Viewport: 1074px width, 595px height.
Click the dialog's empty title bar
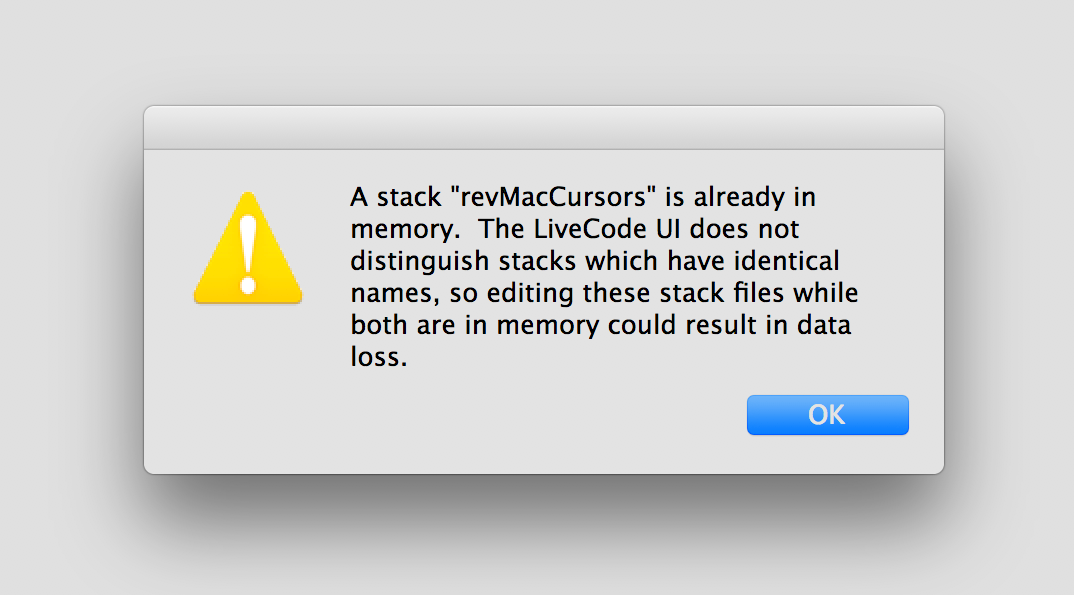pos(543,128)
